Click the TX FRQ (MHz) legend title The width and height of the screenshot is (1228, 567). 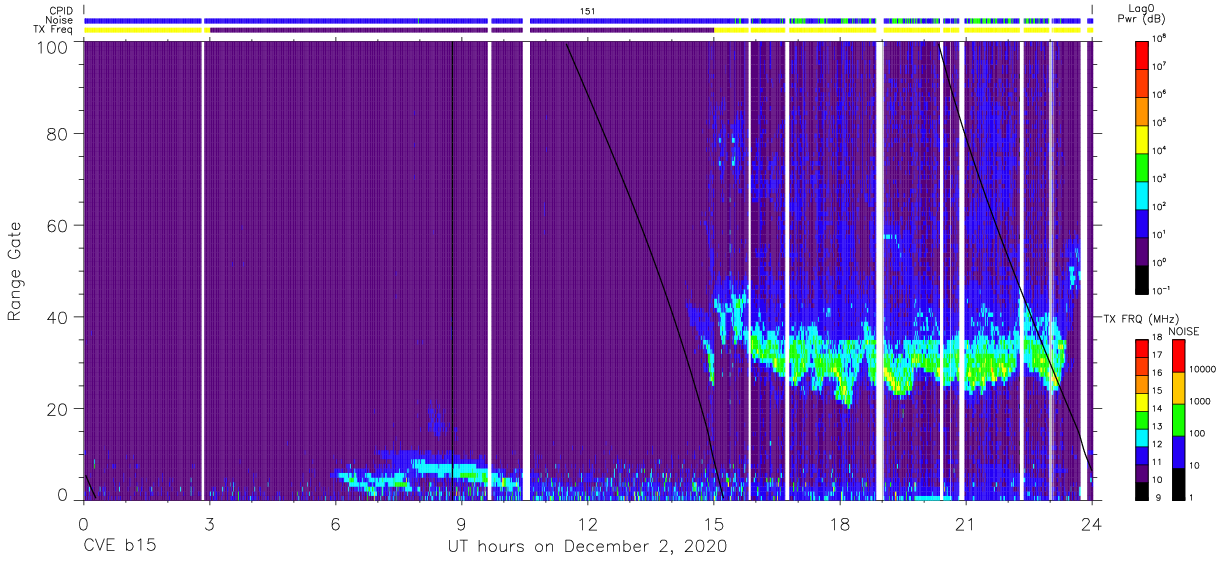coord(1139,318)
